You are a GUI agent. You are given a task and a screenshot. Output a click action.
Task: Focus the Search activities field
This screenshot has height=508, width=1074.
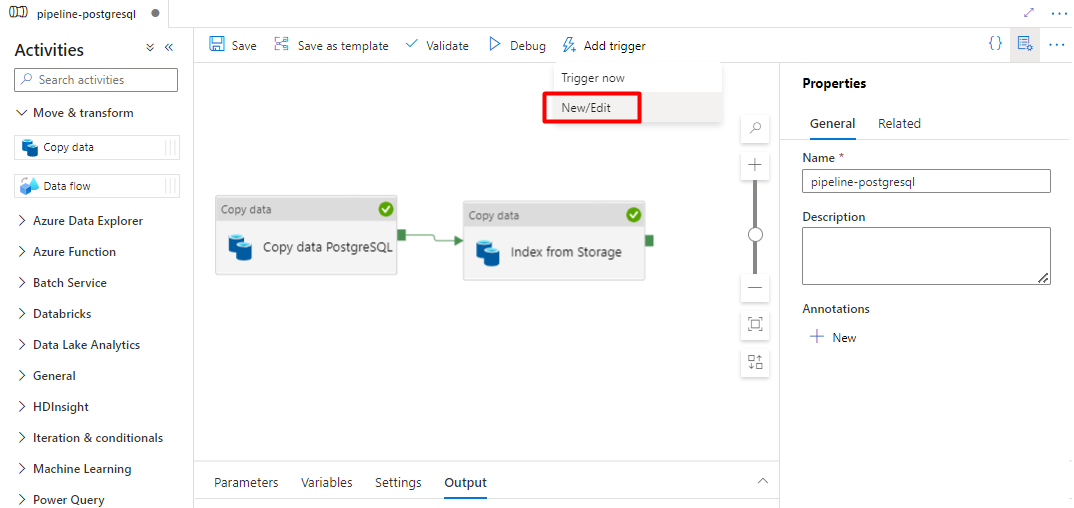tap(96, 80)
